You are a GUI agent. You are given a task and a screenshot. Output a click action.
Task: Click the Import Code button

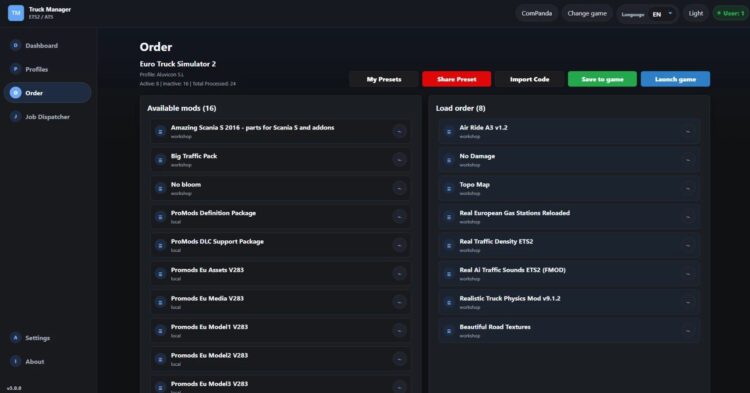pos(529,79)
